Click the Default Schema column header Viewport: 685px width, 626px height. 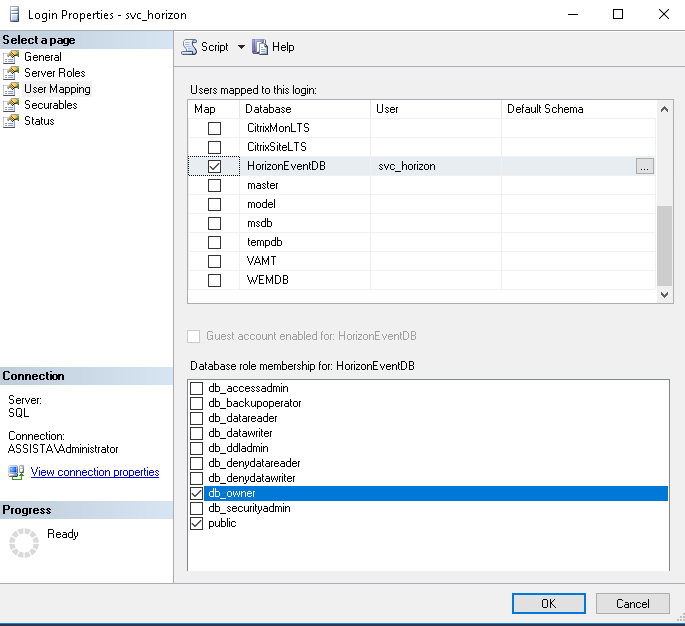point(579,109)
